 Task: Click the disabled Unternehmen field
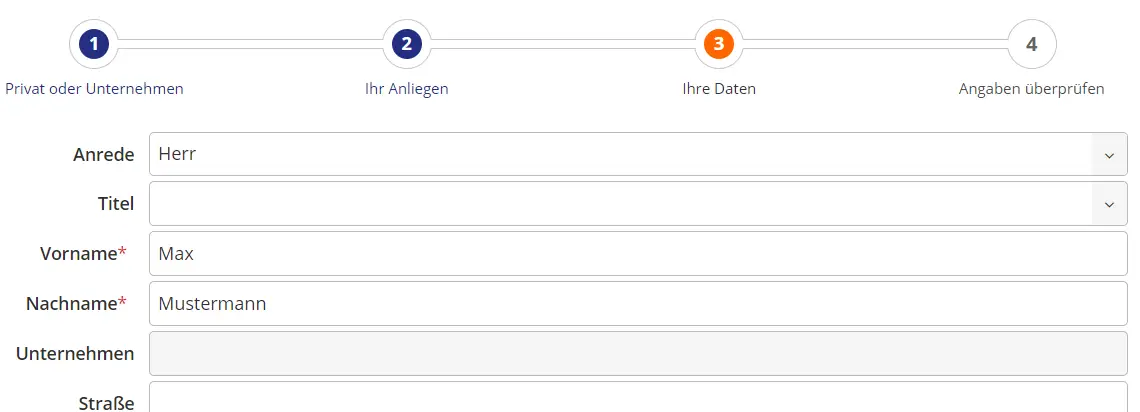click(638, 354)
